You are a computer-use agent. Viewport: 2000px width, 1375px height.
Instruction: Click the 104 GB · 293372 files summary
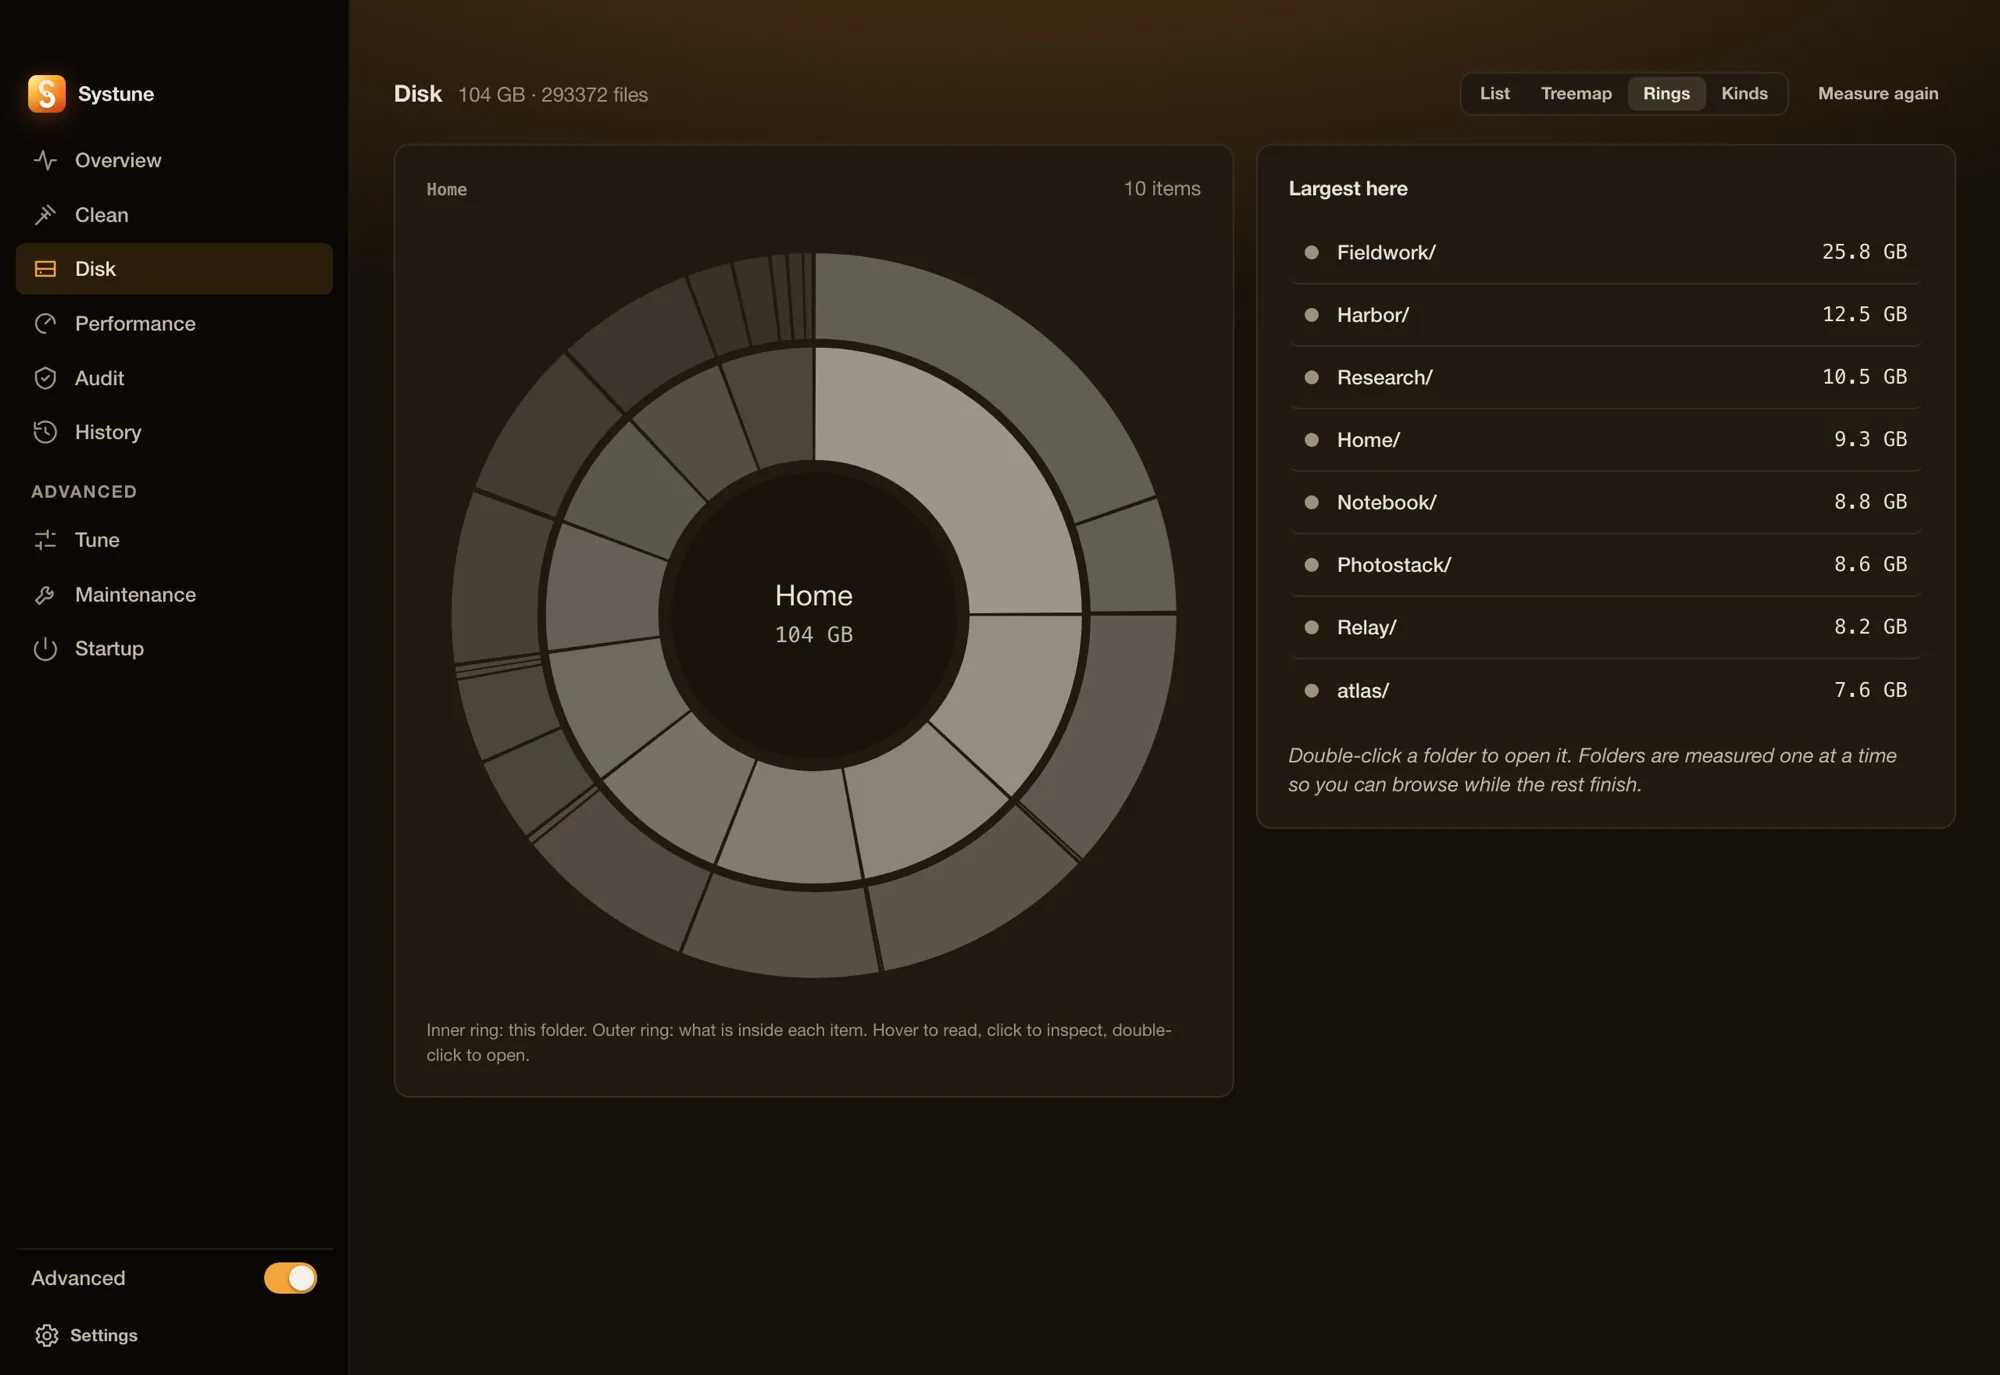553,95
